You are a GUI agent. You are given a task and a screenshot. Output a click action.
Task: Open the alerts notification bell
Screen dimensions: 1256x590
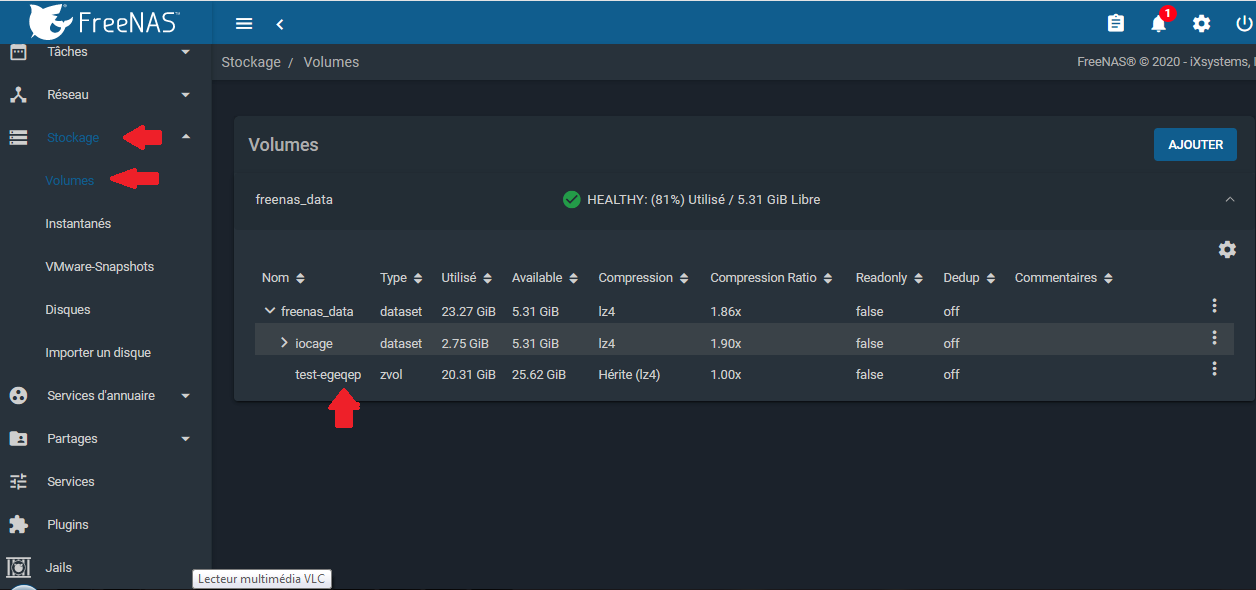[1159, 24]
